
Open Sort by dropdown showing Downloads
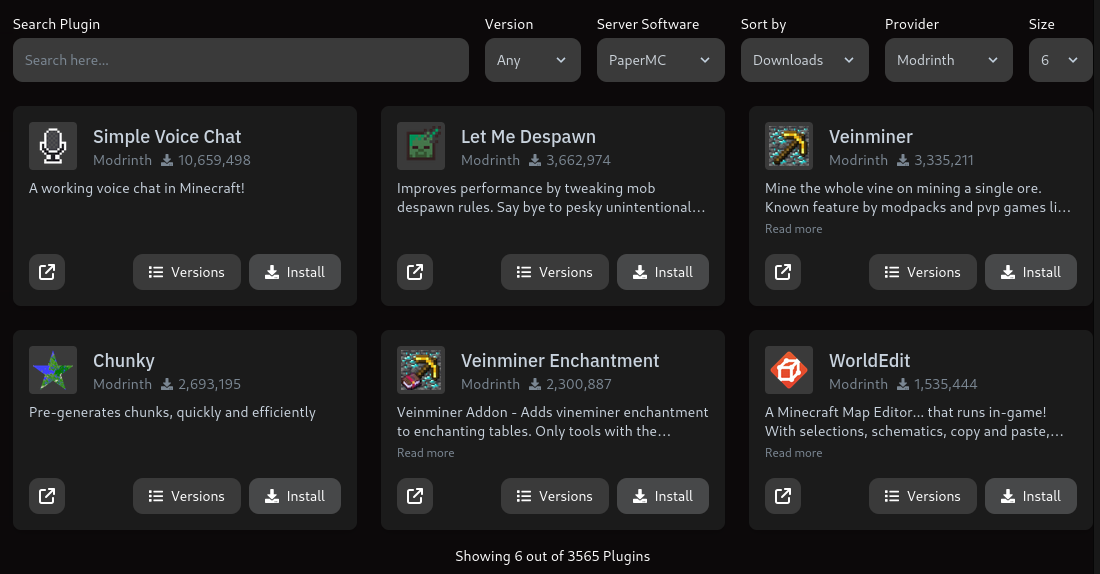[805, 60]
